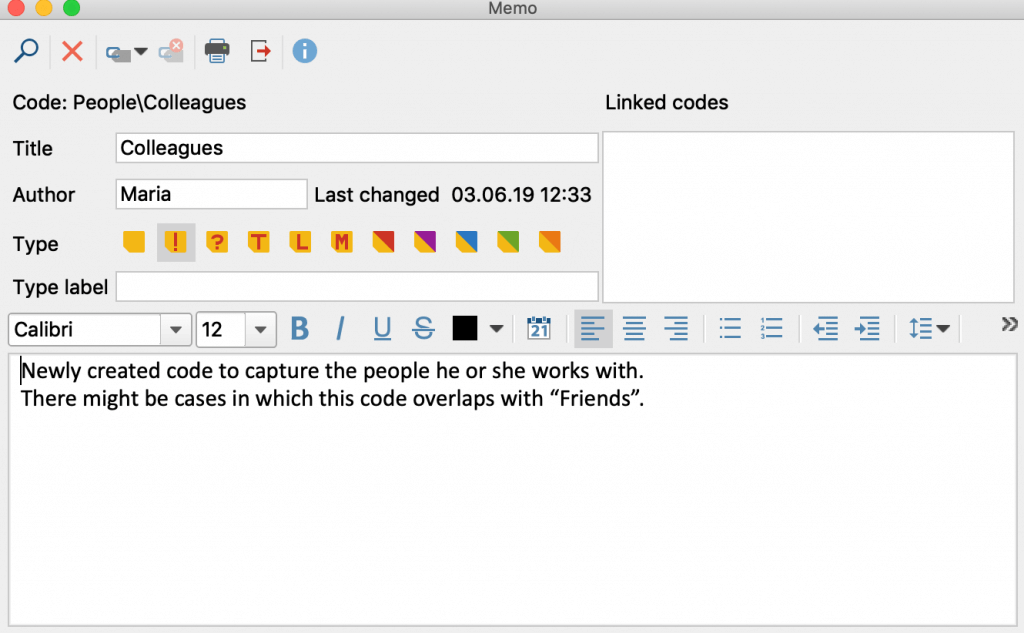
Task: Pick the 'T' memo type symbol
Action: tap(258, 241)
